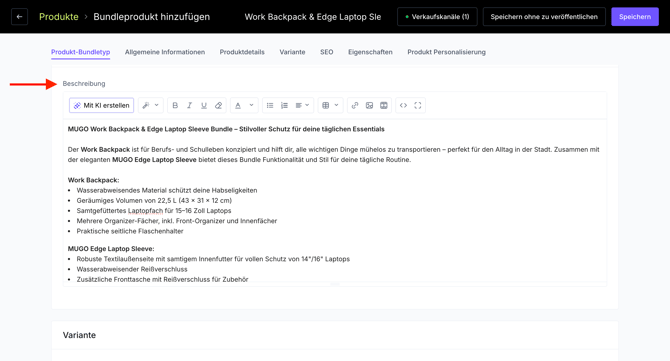Click bullet 'Wasserabweisendes Material schützt deine Habseligkeiten'
The height and width of the screenshot is (361, 670).
[x=167, y=190]
